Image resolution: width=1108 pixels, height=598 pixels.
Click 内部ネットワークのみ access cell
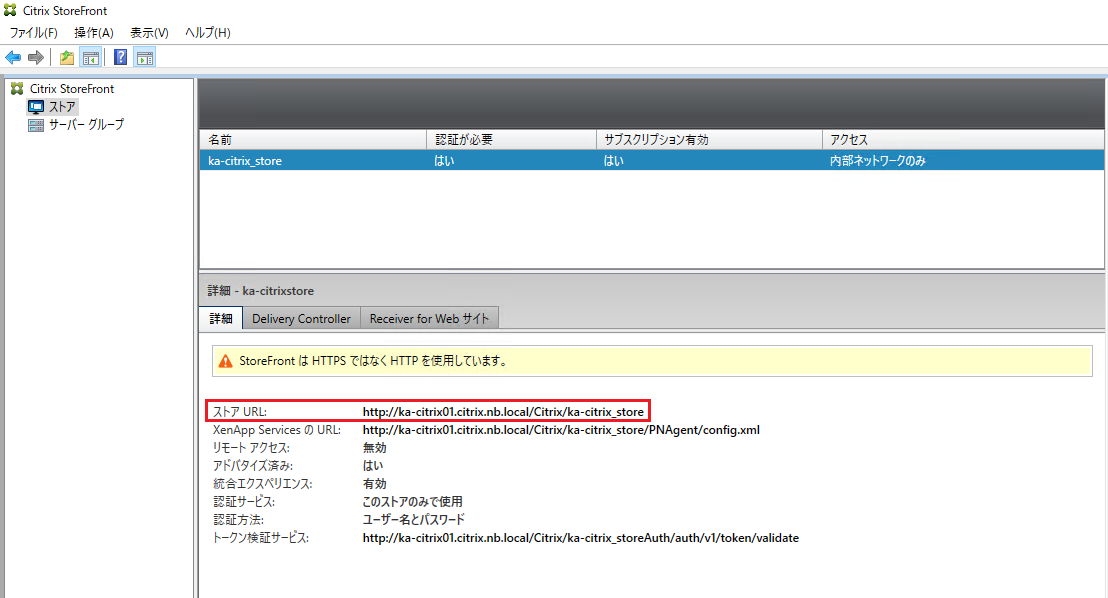pyautogui.click(x=878, y=160)
